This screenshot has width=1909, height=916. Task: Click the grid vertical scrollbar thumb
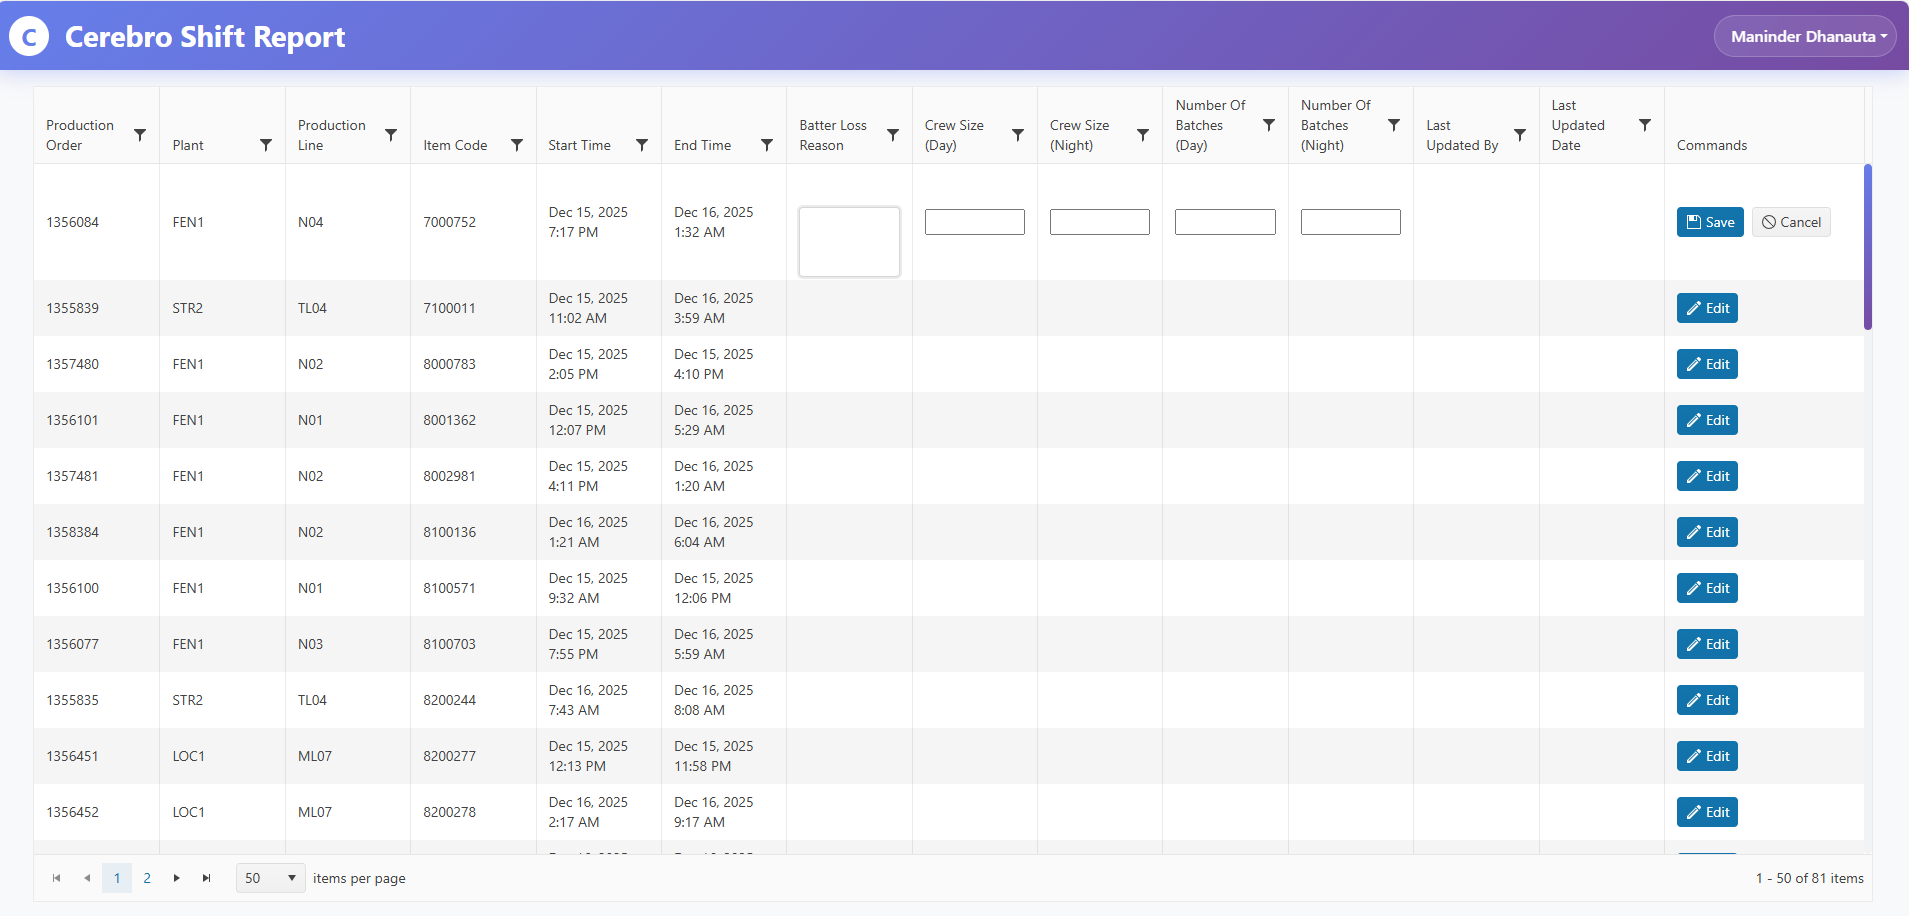pyautogui.click(x=1867, y=247)
